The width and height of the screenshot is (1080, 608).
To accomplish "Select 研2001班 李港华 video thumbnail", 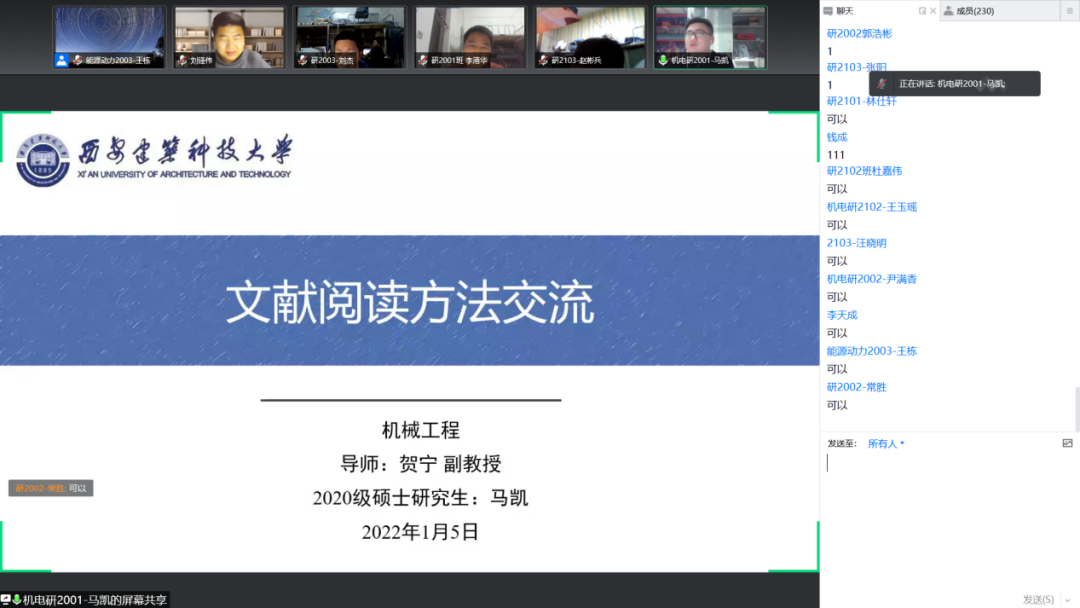I will coord(470,37).
